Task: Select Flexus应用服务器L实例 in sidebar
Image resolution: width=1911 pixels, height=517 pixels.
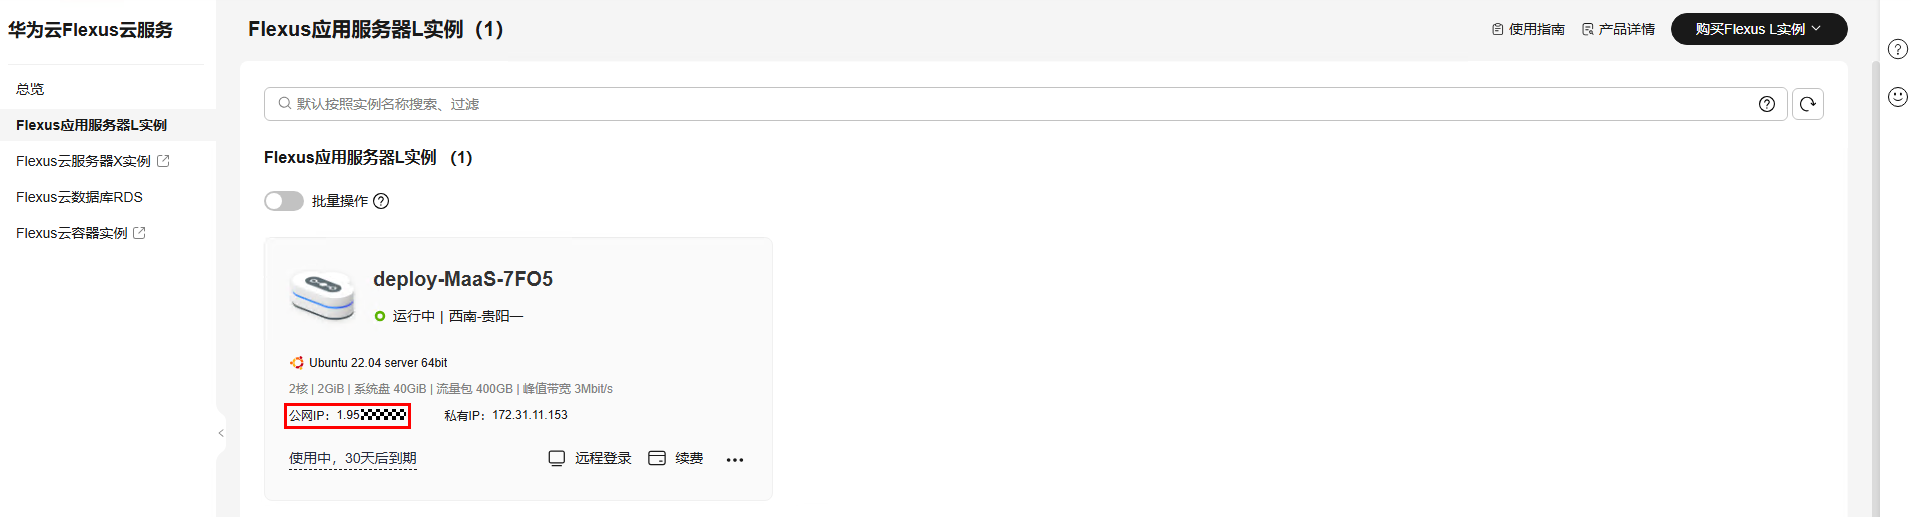Action: click(x=91, y=125)
